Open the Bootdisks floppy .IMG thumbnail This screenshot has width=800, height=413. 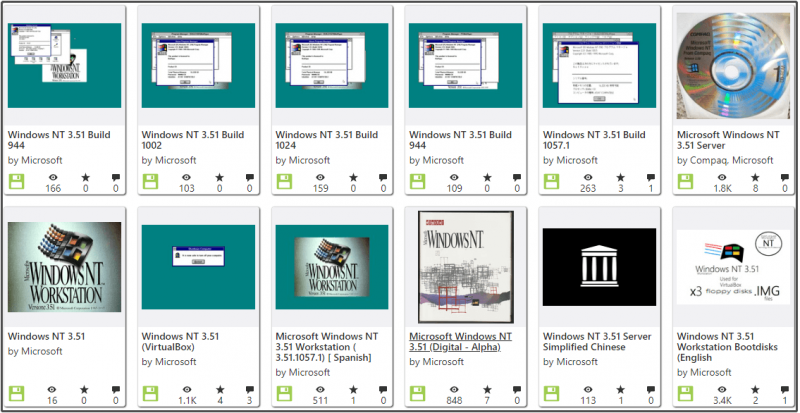pyautogui.click(x=733, y=267)
